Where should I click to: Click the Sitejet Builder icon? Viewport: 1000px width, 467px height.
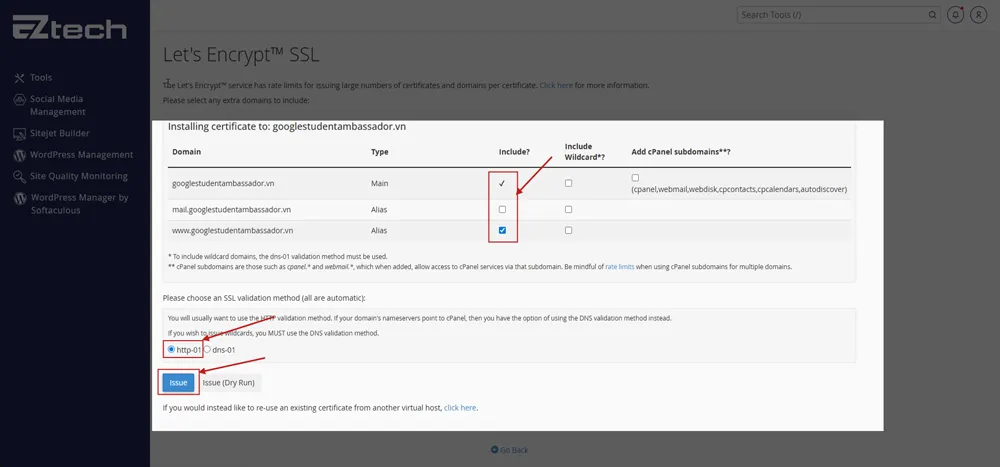[19, 134]
